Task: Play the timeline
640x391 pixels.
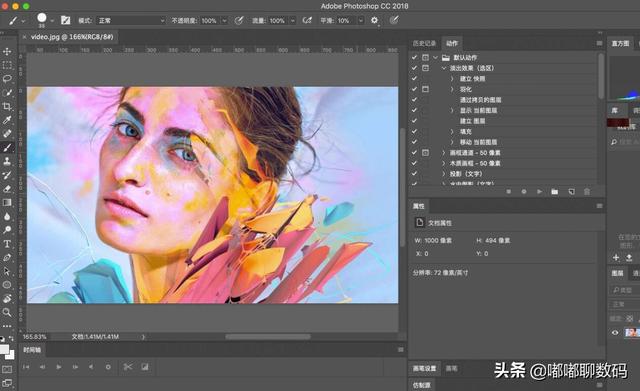Action: (x=59, y=367)
